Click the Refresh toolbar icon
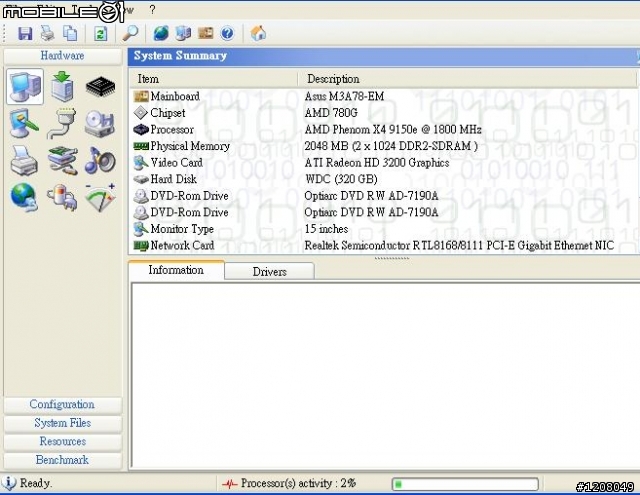 pyautogui.click(x=100, y=33)
